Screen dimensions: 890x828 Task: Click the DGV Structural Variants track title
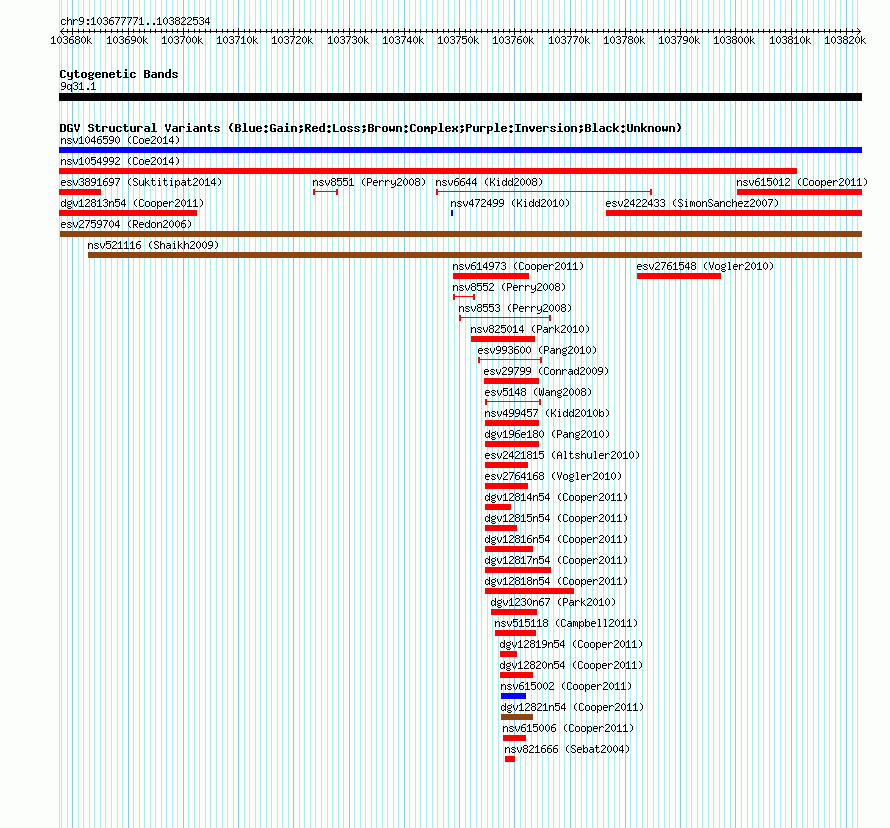(370, 128)
